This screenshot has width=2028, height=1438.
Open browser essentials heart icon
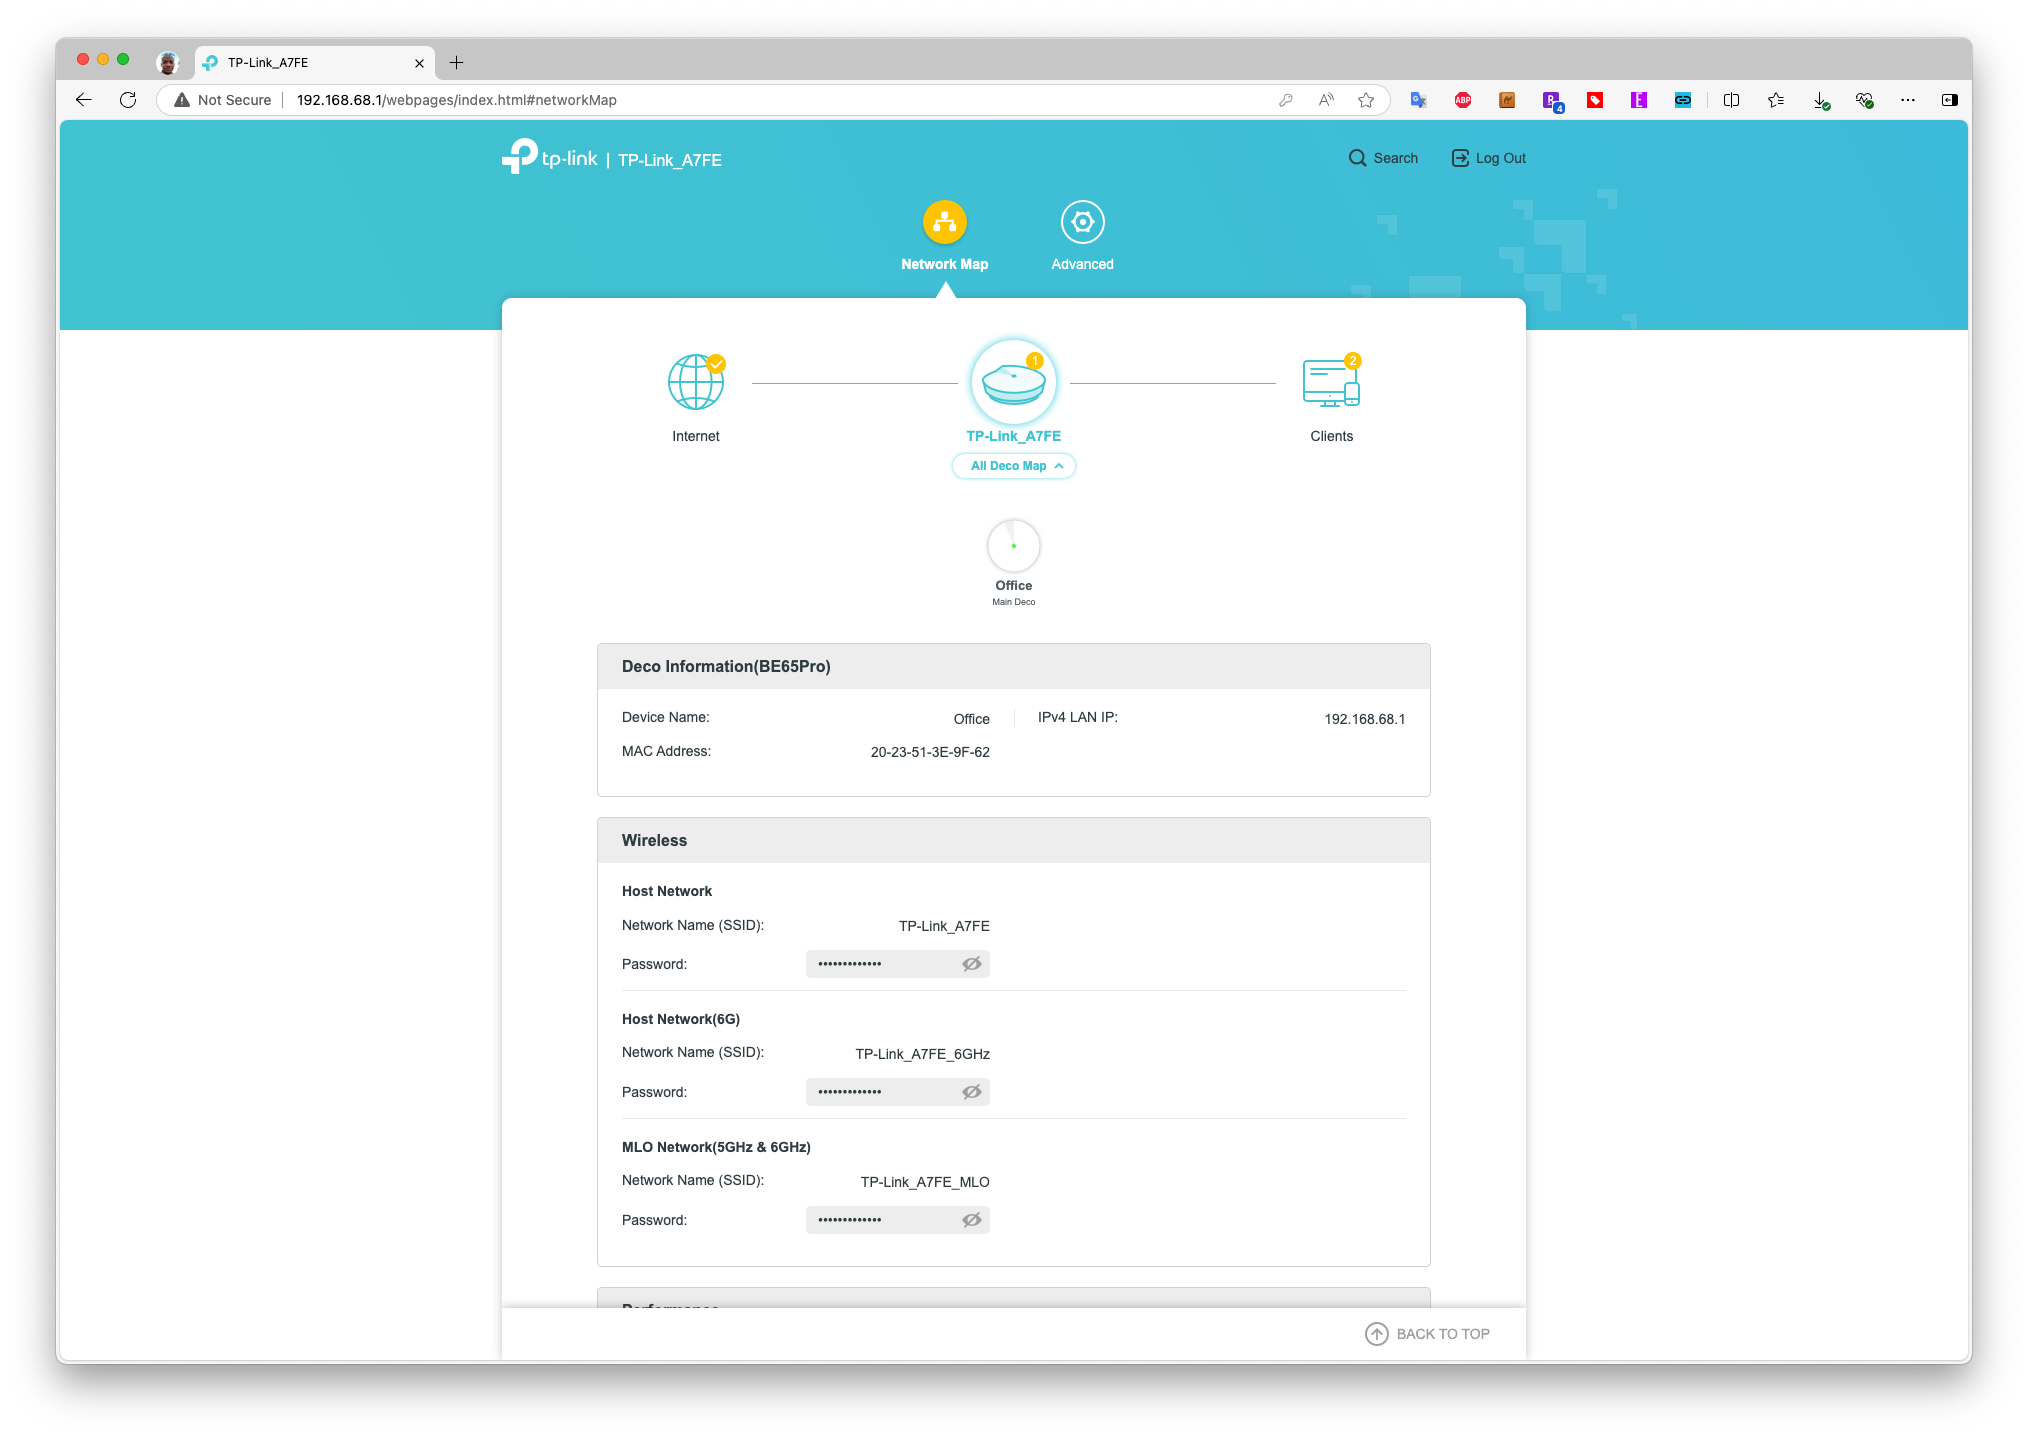[x=1864, y=100]
